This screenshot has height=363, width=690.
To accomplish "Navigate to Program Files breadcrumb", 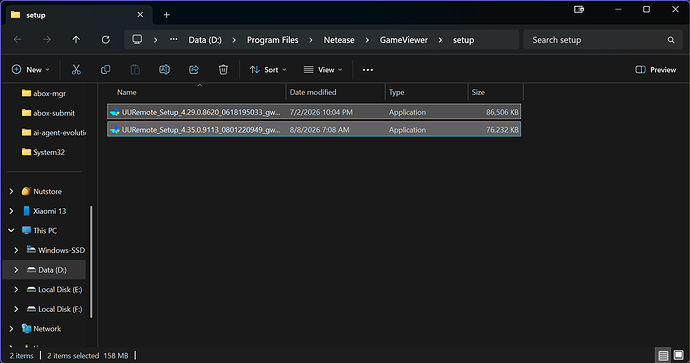I will [272, 40].
